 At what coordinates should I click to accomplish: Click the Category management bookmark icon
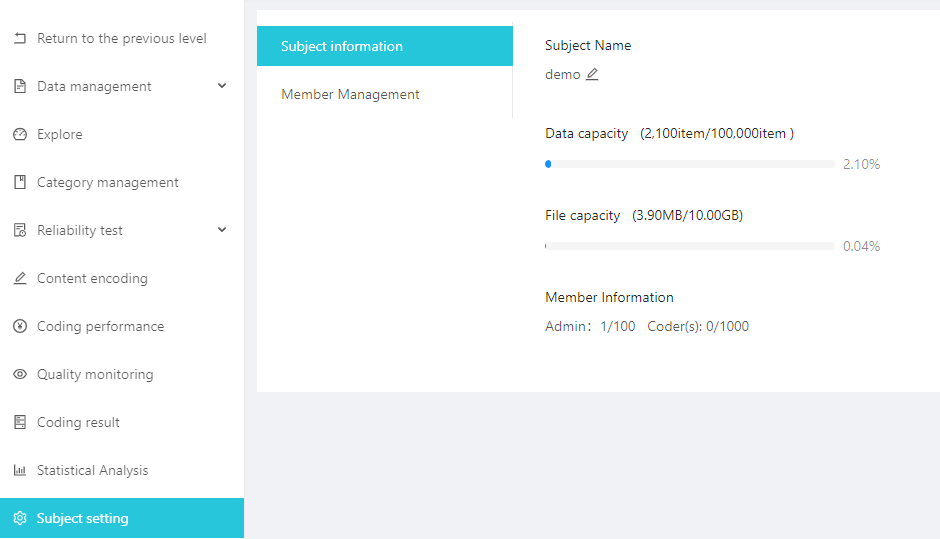coord(20,182)
